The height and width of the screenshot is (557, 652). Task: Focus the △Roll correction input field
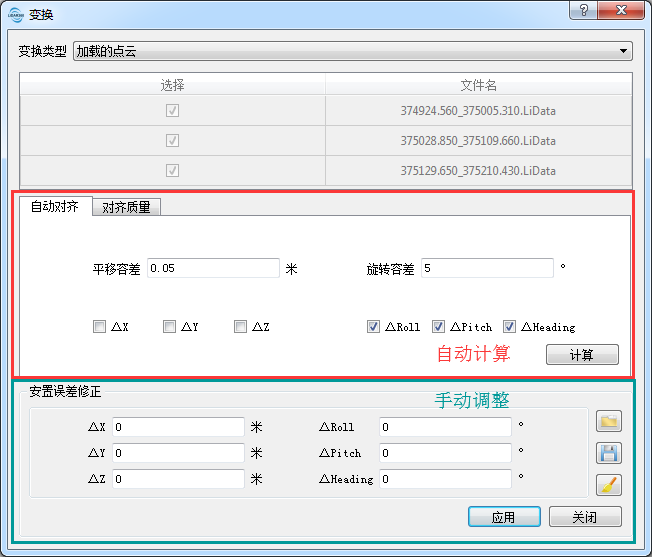point(445,427)
